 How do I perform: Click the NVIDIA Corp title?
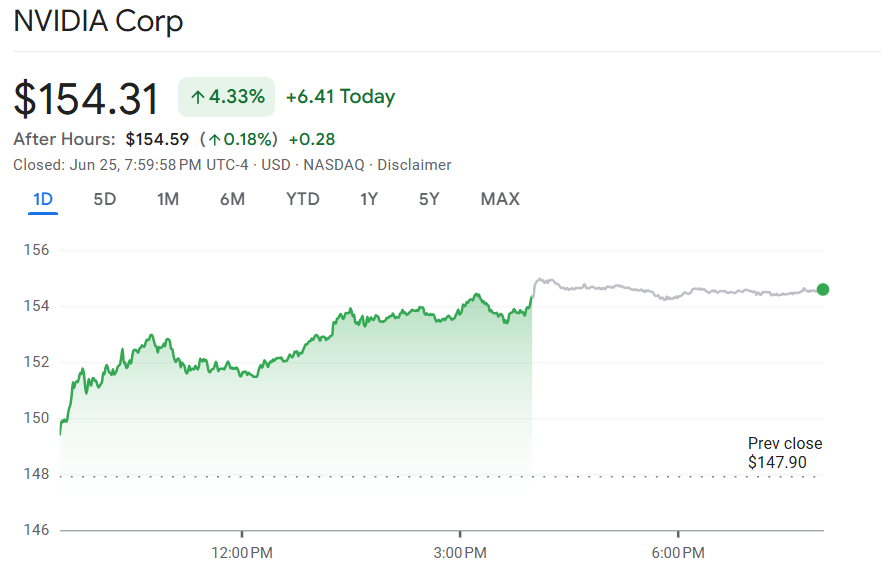tap(98, 22)
